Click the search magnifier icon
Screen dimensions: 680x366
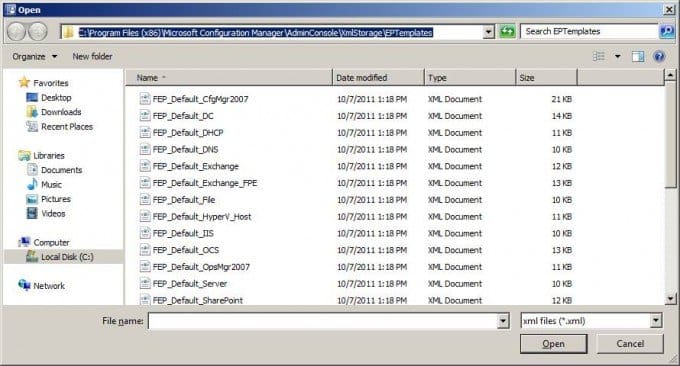667,31
